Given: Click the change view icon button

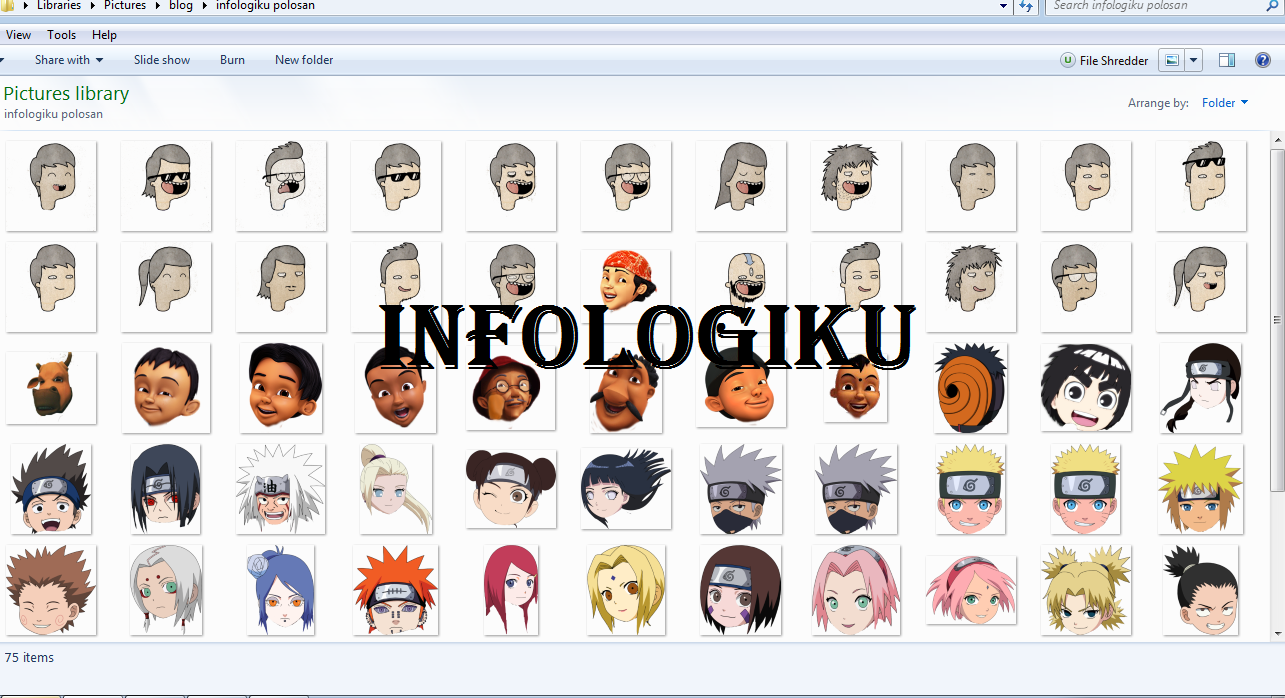Looking at the screenshot, I should coord(1170,60).
